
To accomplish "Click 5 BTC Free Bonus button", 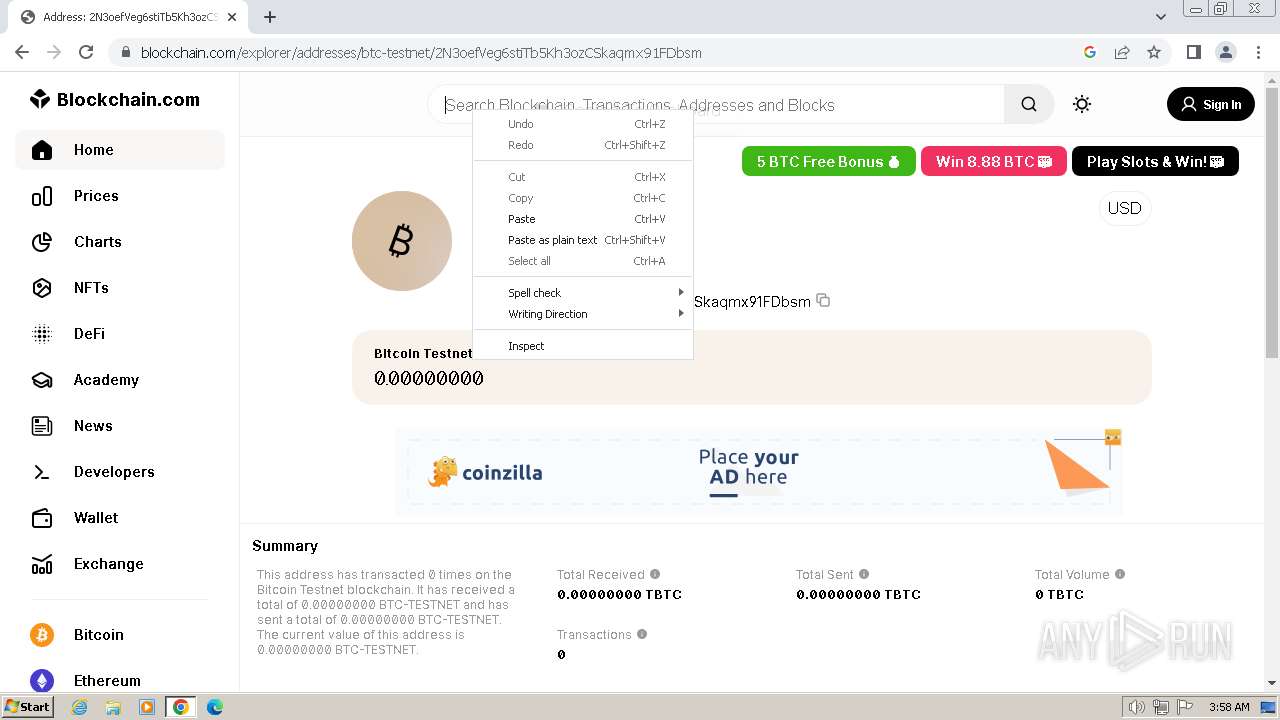I will pos(828,161).
